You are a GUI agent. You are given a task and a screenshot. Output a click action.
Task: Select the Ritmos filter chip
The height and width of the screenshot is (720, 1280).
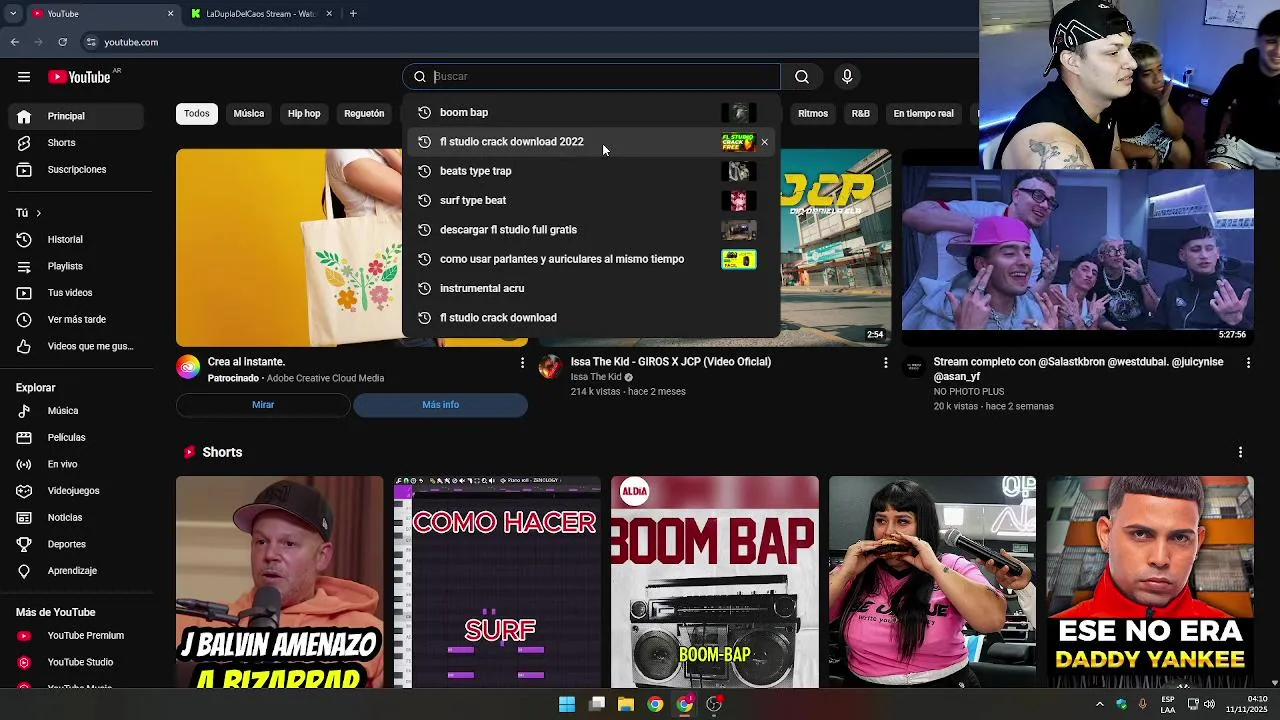coord(813,114)
